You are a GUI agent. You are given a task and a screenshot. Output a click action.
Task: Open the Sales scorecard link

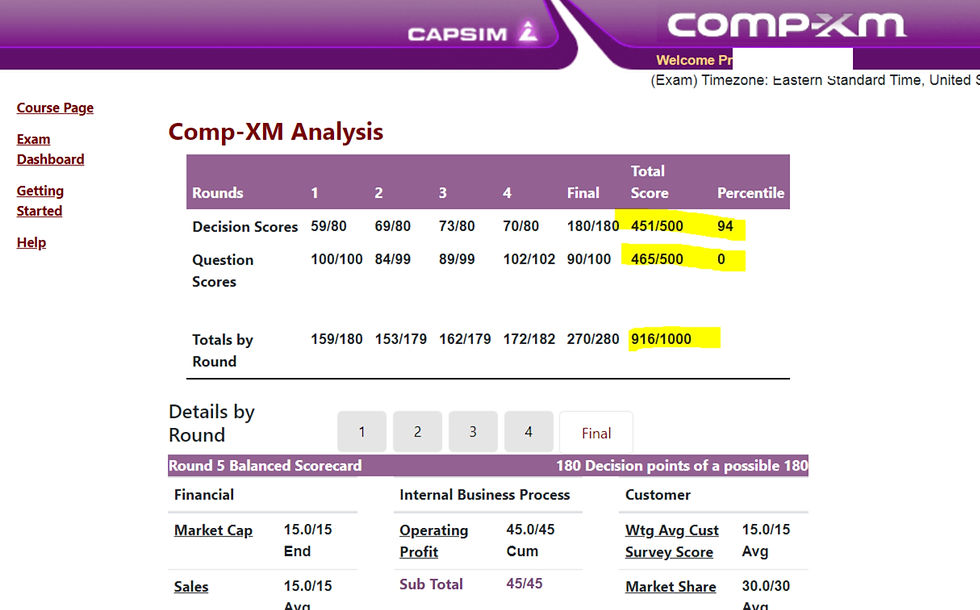191,587
